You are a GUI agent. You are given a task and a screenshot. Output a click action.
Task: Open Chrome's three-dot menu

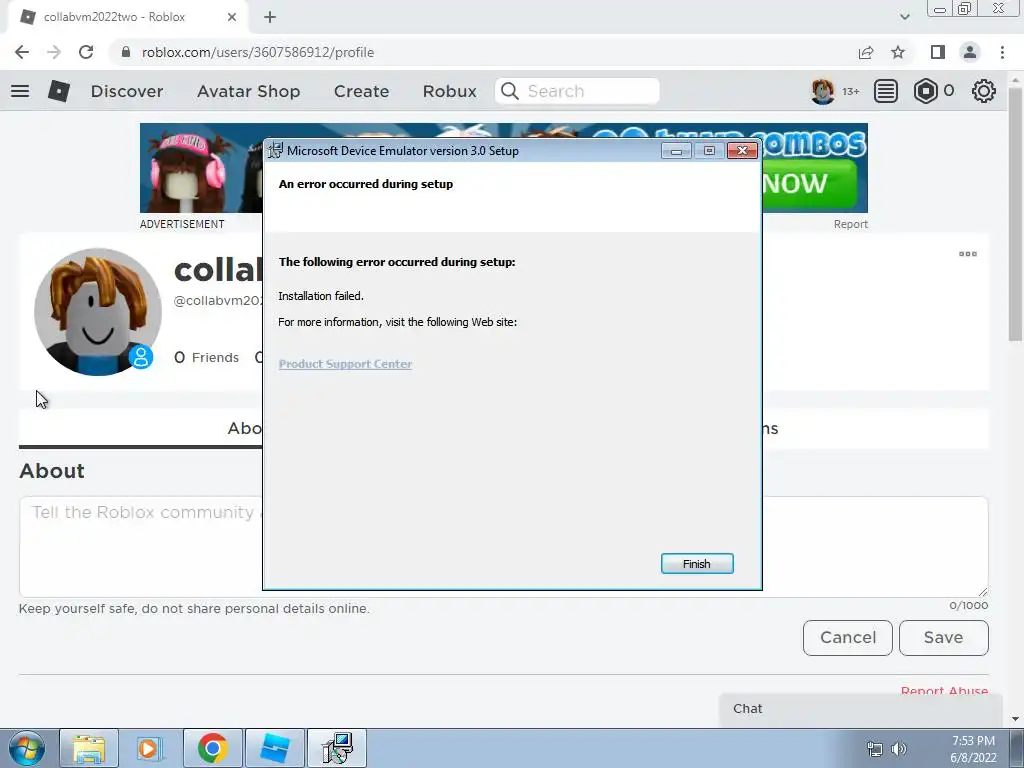(1002, 52)
